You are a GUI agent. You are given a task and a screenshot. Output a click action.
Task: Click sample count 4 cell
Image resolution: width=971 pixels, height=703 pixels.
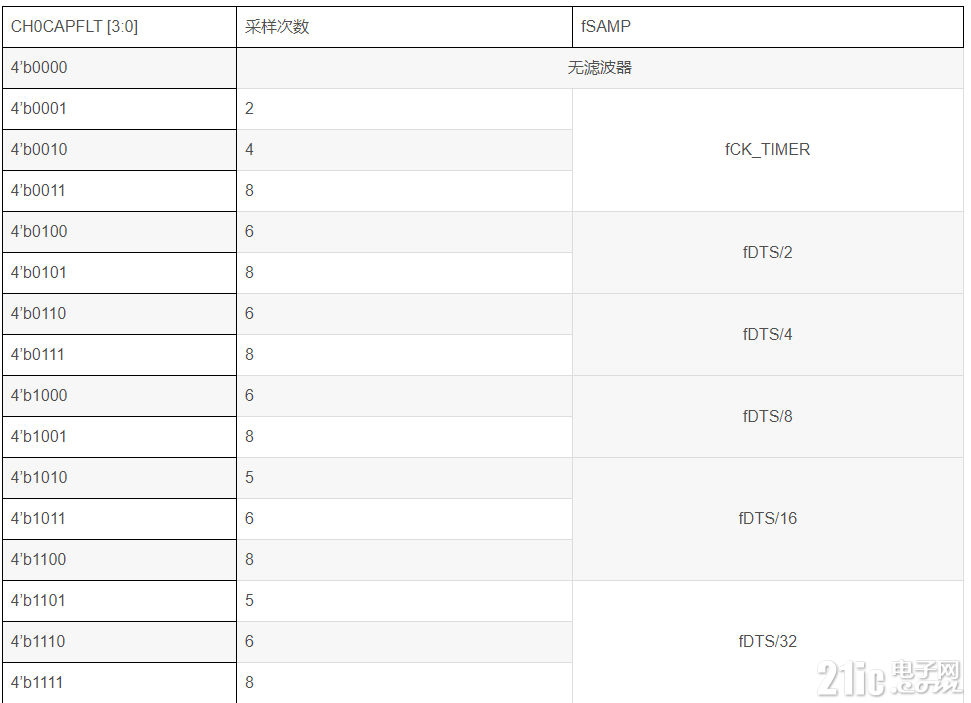404,150
